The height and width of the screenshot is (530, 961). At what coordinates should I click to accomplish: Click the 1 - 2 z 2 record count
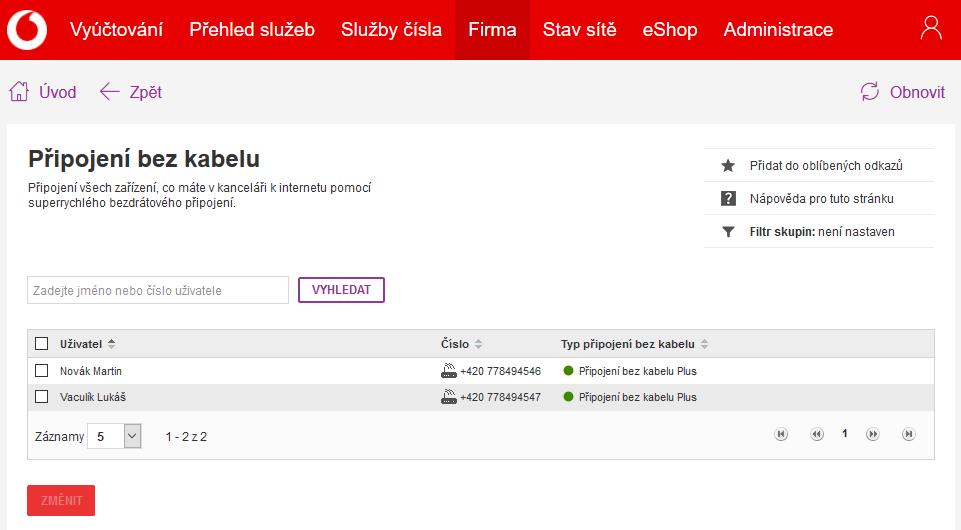click(186, 437)
